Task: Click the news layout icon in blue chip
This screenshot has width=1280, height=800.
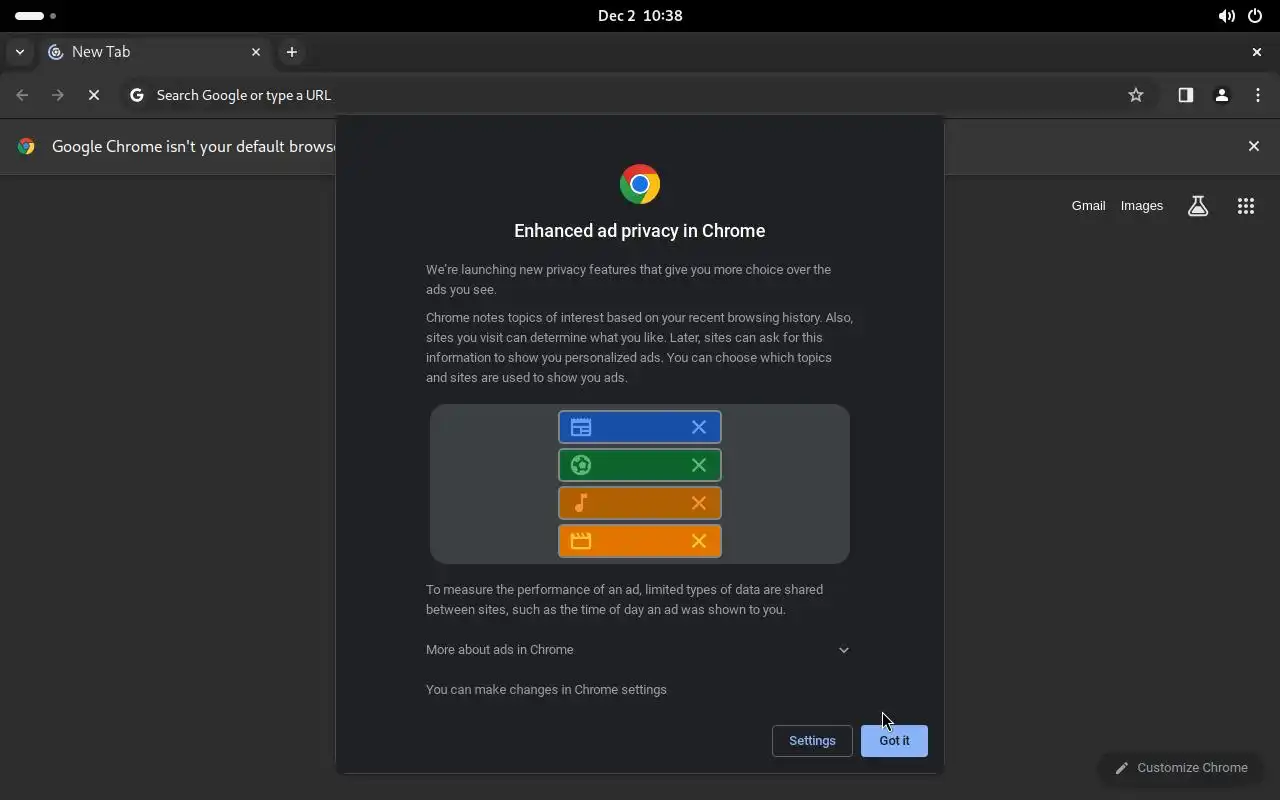Action: coord(581,427)
